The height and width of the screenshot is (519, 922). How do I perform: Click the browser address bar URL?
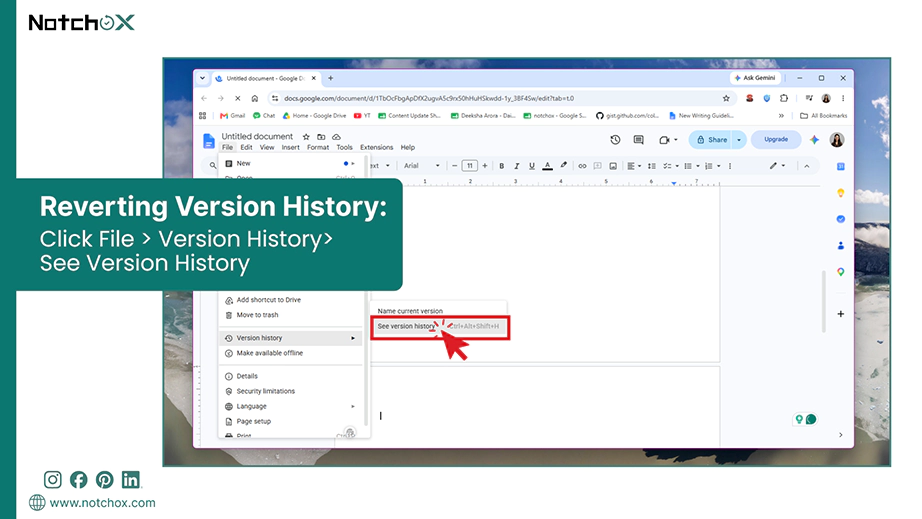tap(429, 98)
